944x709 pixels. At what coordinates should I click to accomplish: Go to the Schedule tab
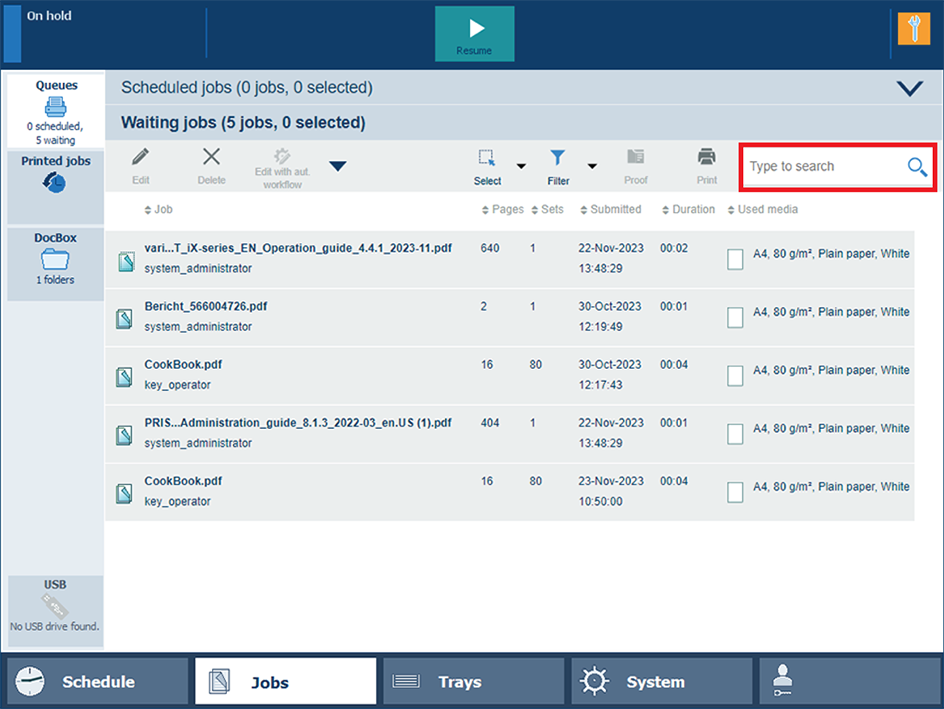pos(97,682)
